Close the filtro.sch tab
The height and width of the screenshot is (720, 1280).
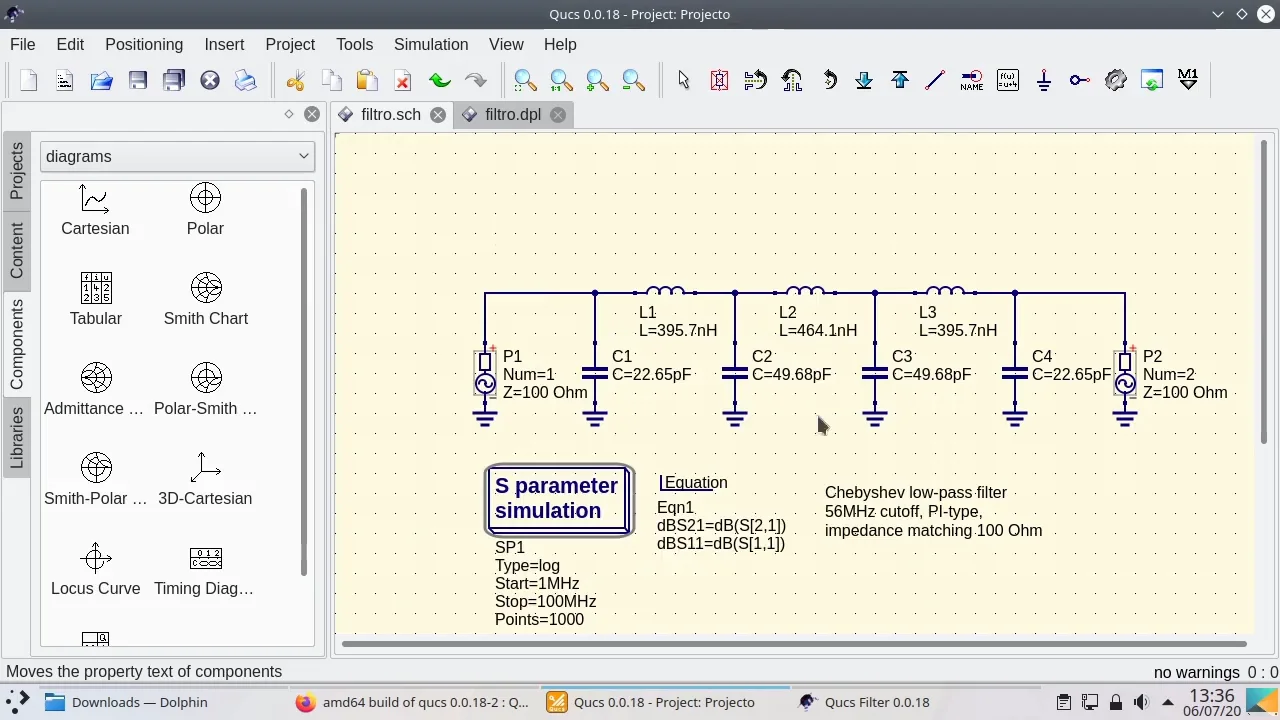(x=438, y=115)
